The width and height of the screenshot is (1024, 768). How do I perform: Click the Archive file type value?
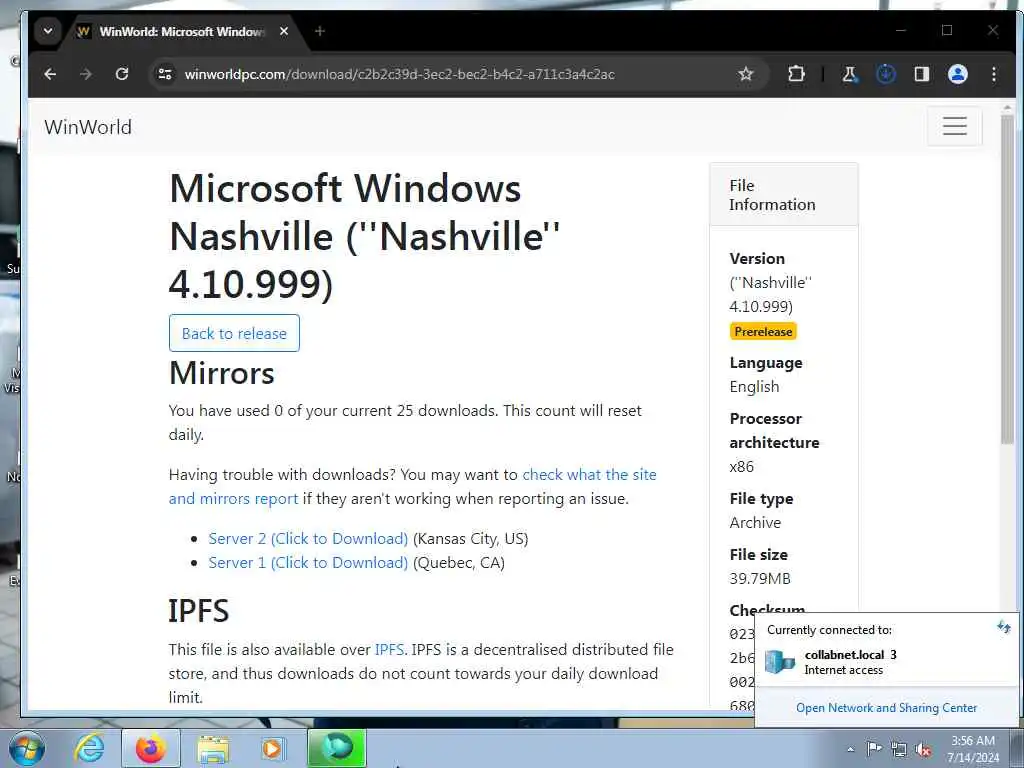click(755, 522)
